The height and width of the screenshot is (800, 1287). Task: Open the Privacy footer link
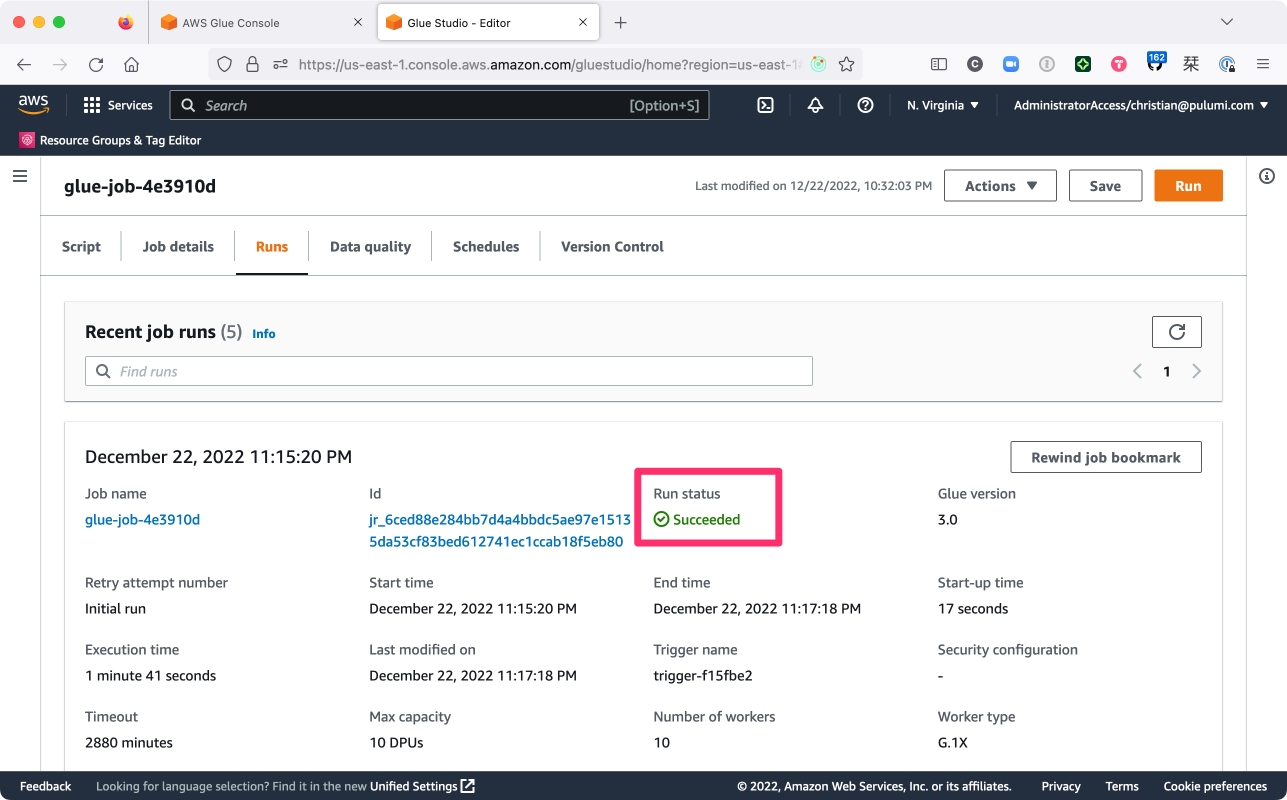[x=1061, y=786]
